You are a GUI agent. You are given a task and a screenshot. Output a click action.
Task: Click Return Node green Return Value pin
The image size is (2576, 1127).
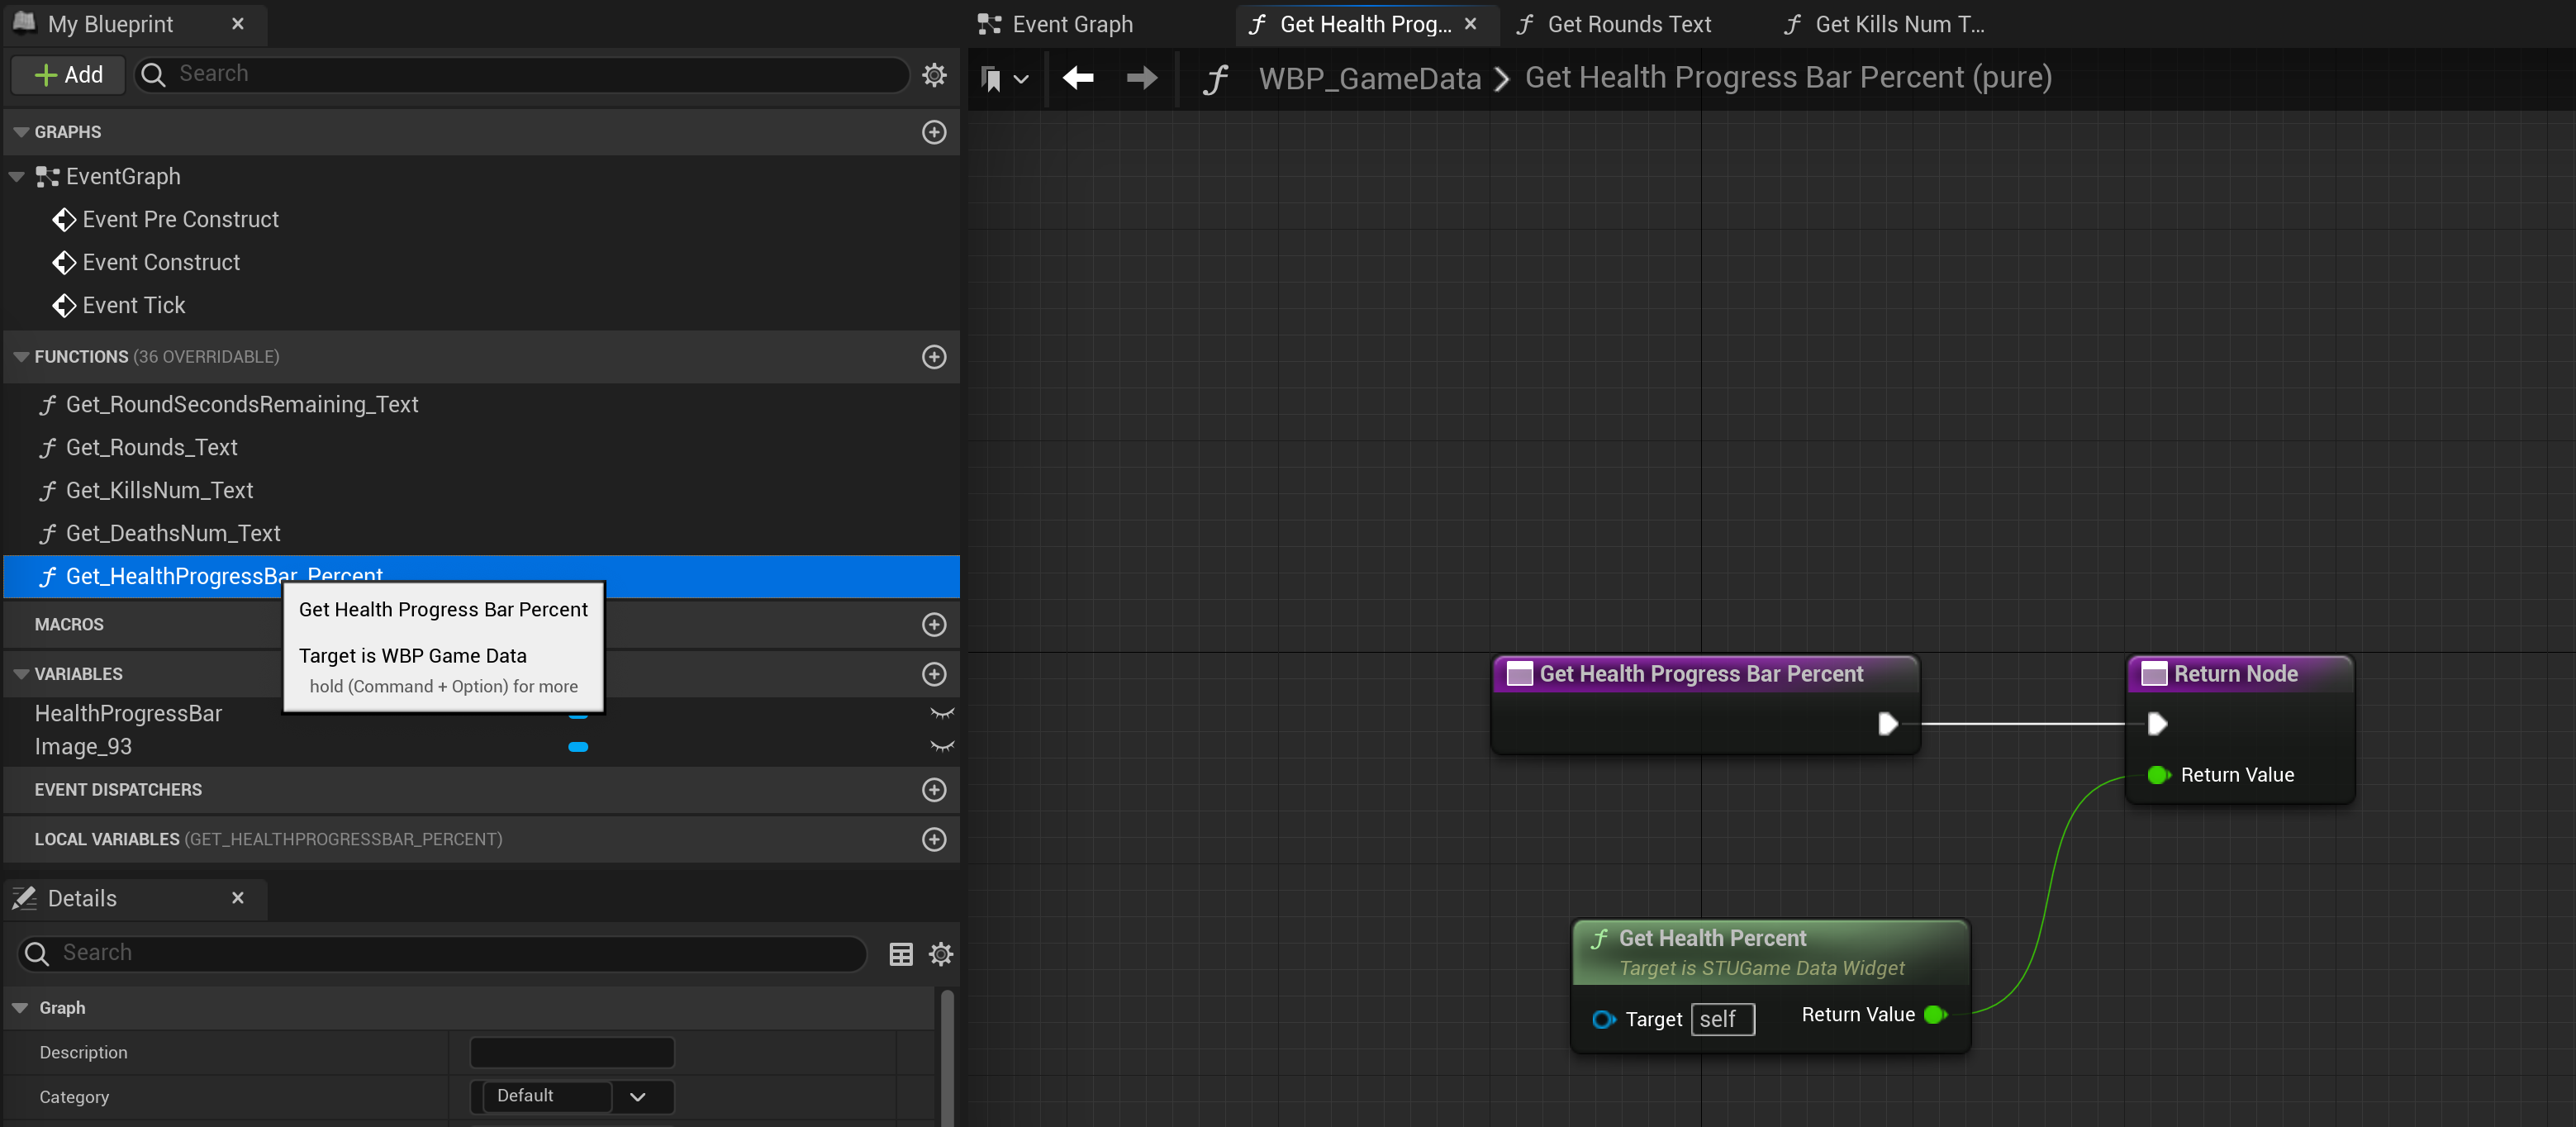(2158, 775)
